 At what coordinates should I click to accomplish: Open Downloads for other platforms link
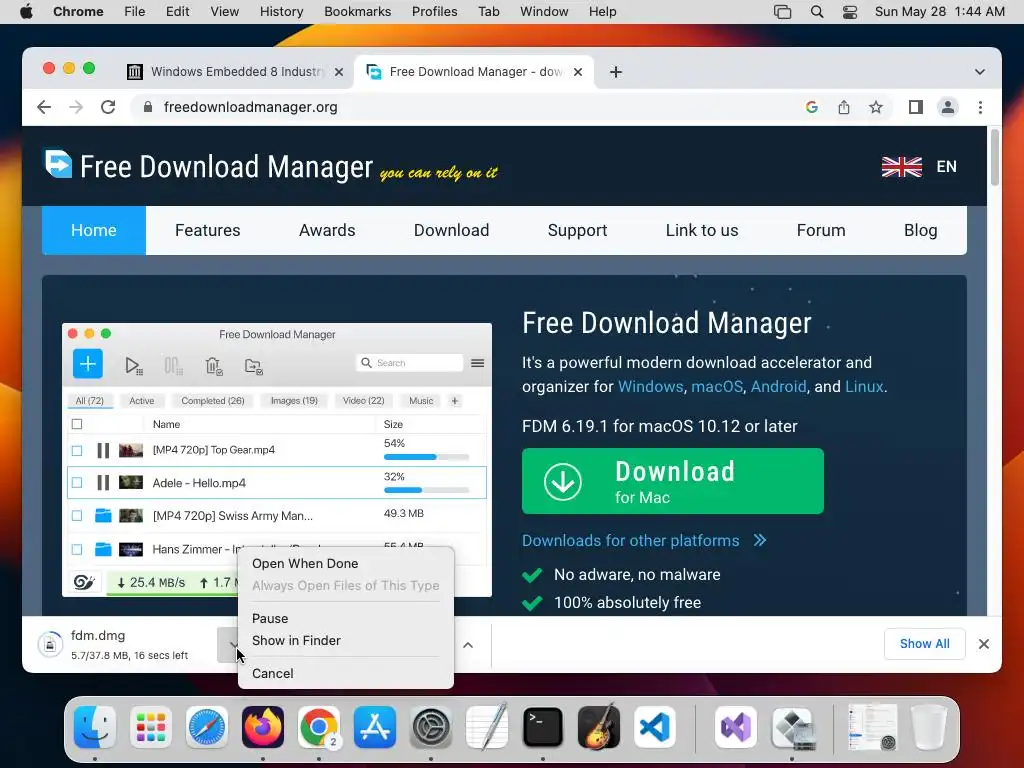(630, 541)
